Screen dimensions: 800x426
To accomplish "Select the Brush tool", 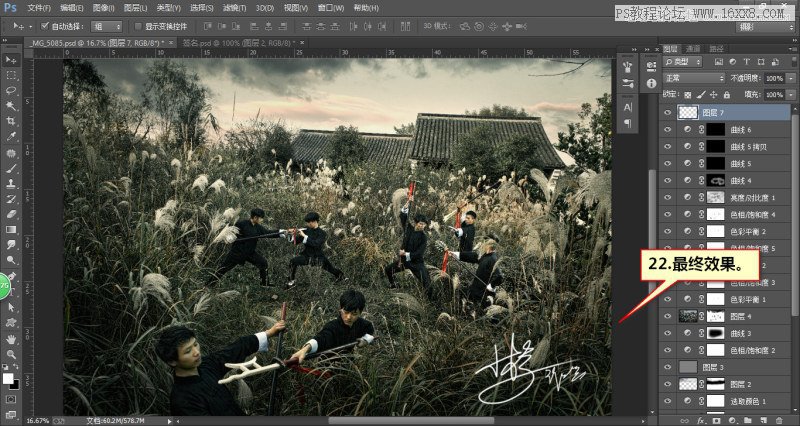I will click(x=11, y=168).
